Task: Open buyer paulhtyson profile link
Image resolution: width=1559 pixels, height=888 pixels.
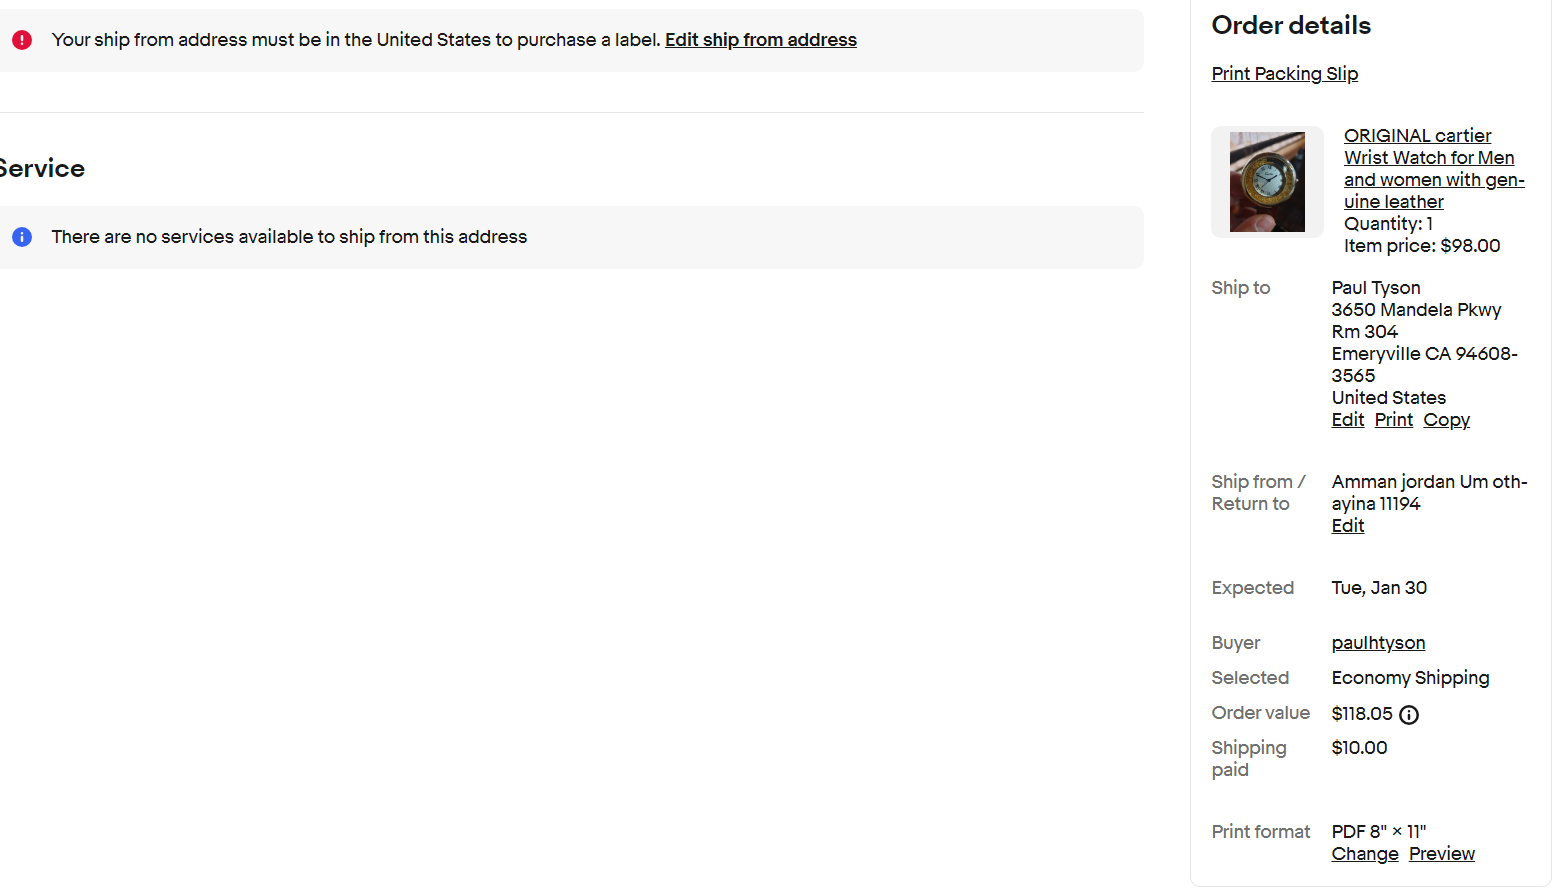Action: coord(1378,643)
